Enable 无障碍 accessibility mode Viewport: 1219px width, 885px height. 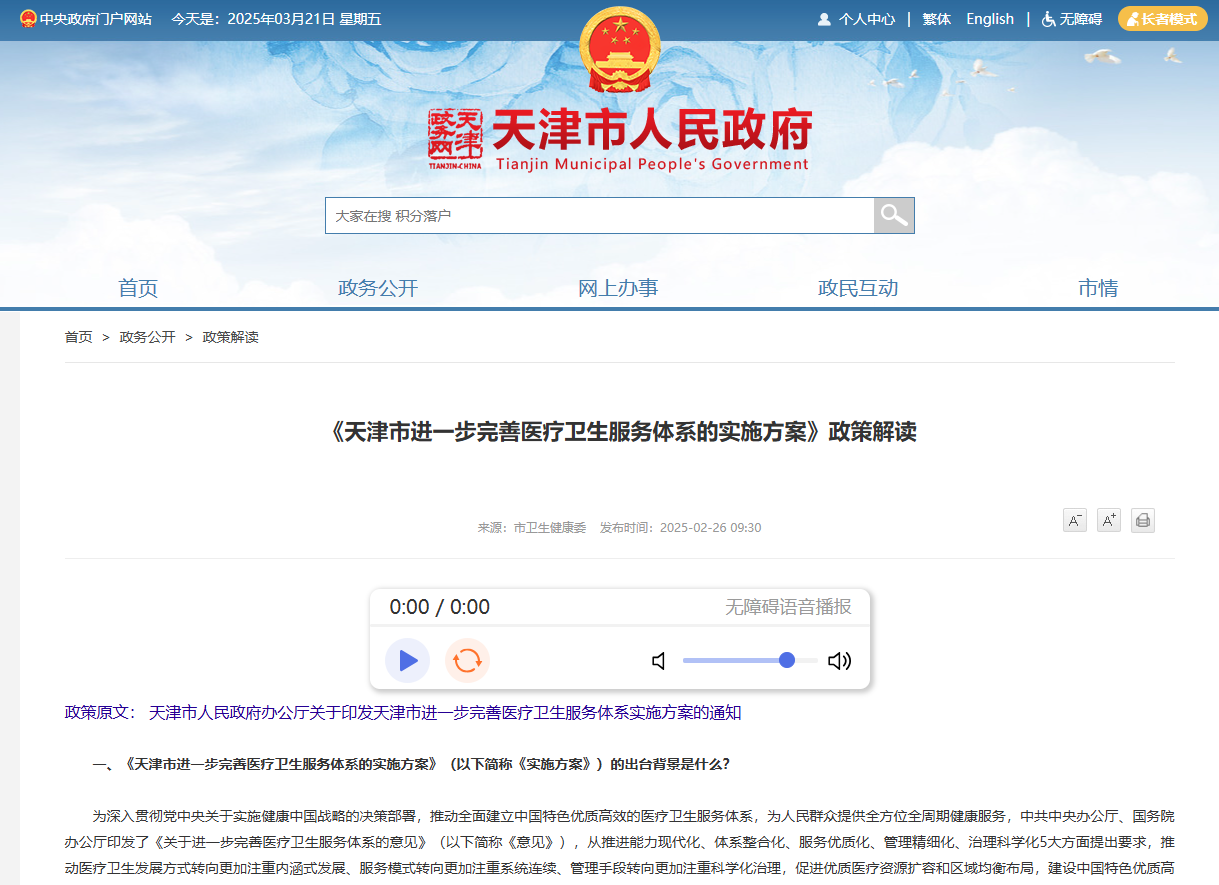1072,19
